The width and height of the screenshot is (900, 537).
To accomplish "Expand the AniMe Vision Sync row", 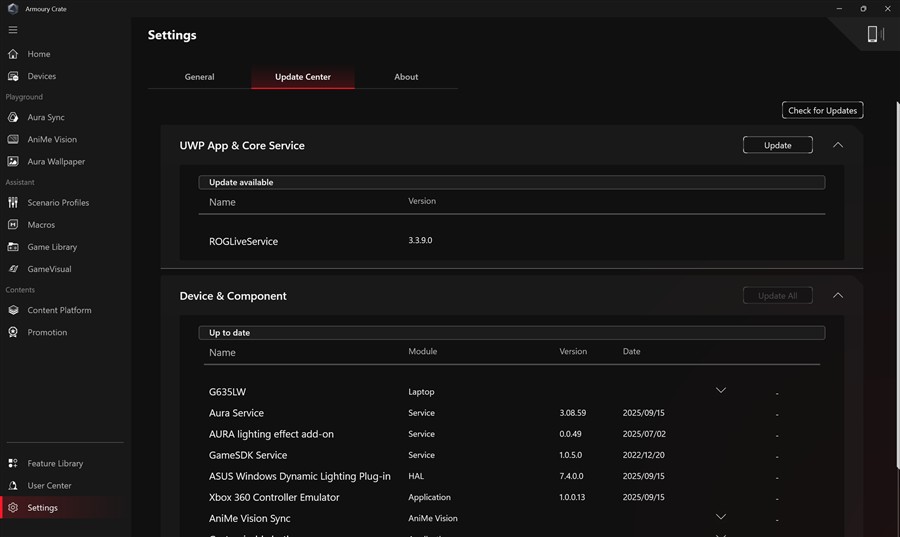I will (x=720, y=517).
